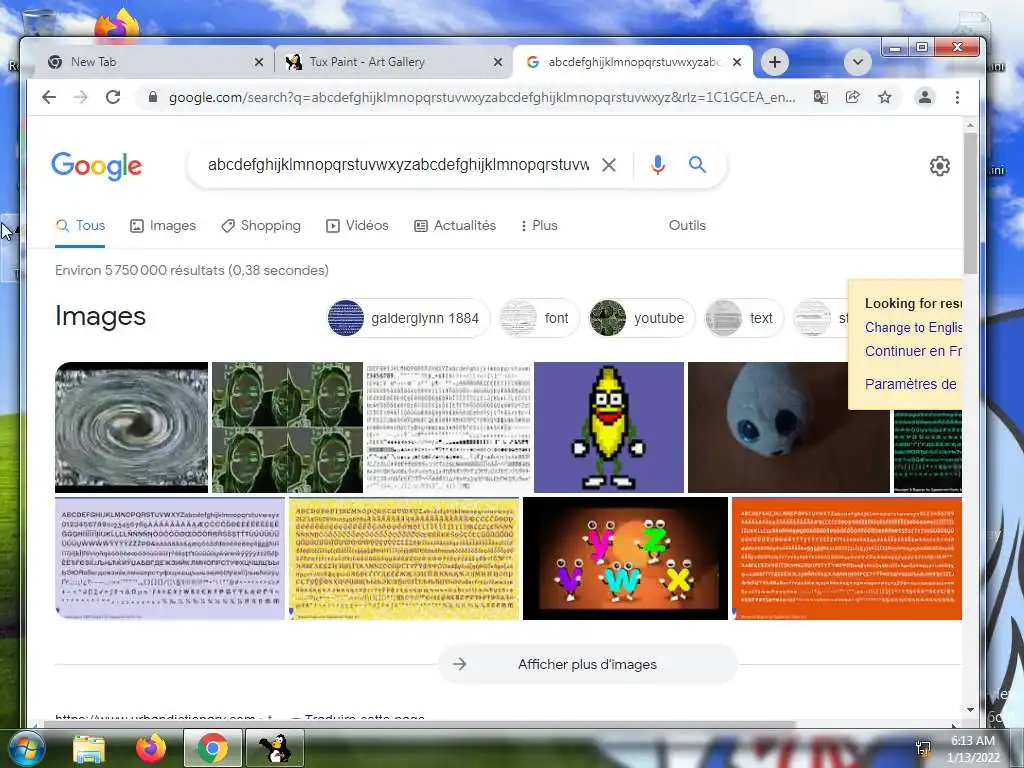Open the orange font chart thumbnail

(x=846, y=558)
